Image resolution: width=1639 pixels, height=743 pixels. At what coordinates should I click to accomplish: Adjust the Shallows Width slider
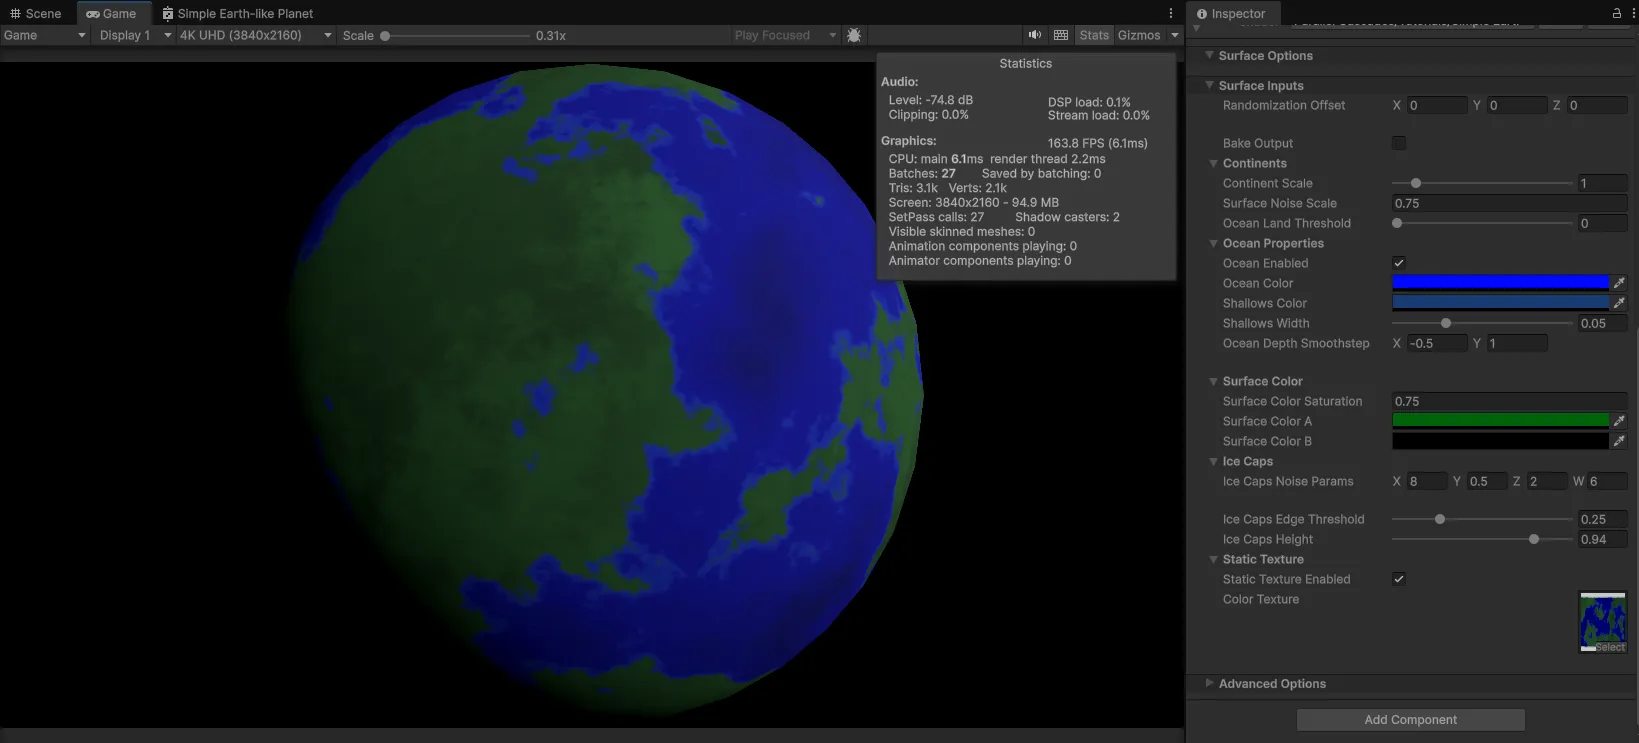coord(1482,323)
